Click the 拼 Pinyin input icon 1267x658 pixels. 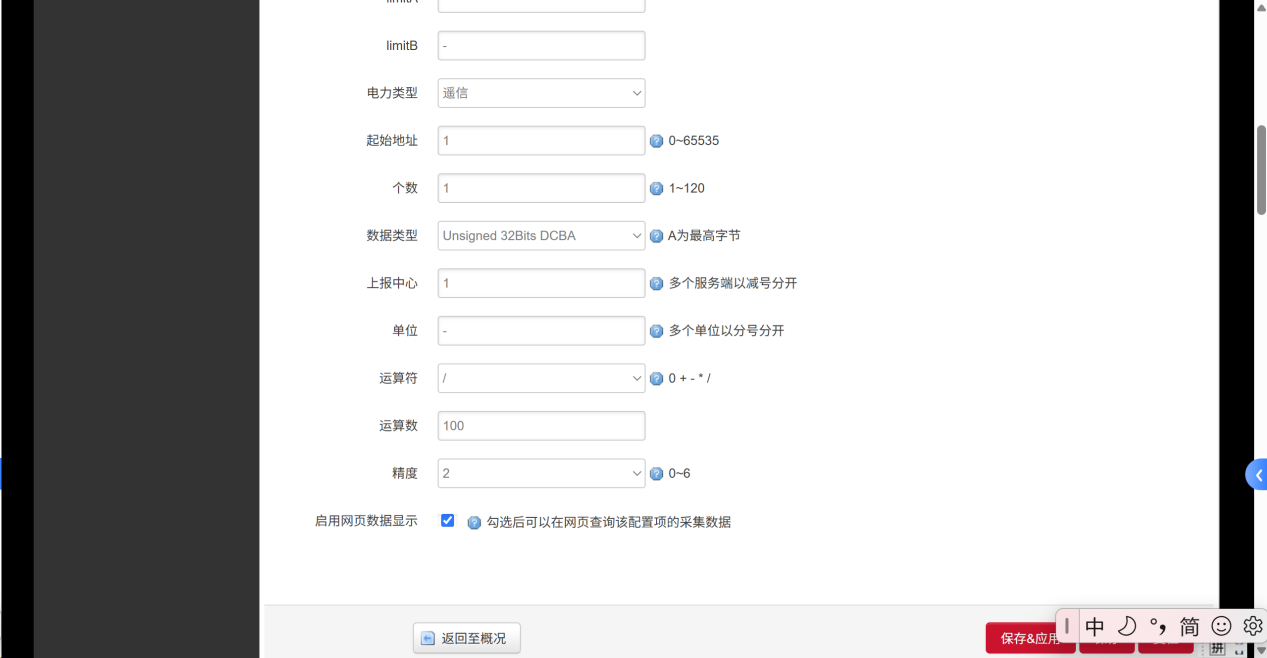coord(1218,647)
